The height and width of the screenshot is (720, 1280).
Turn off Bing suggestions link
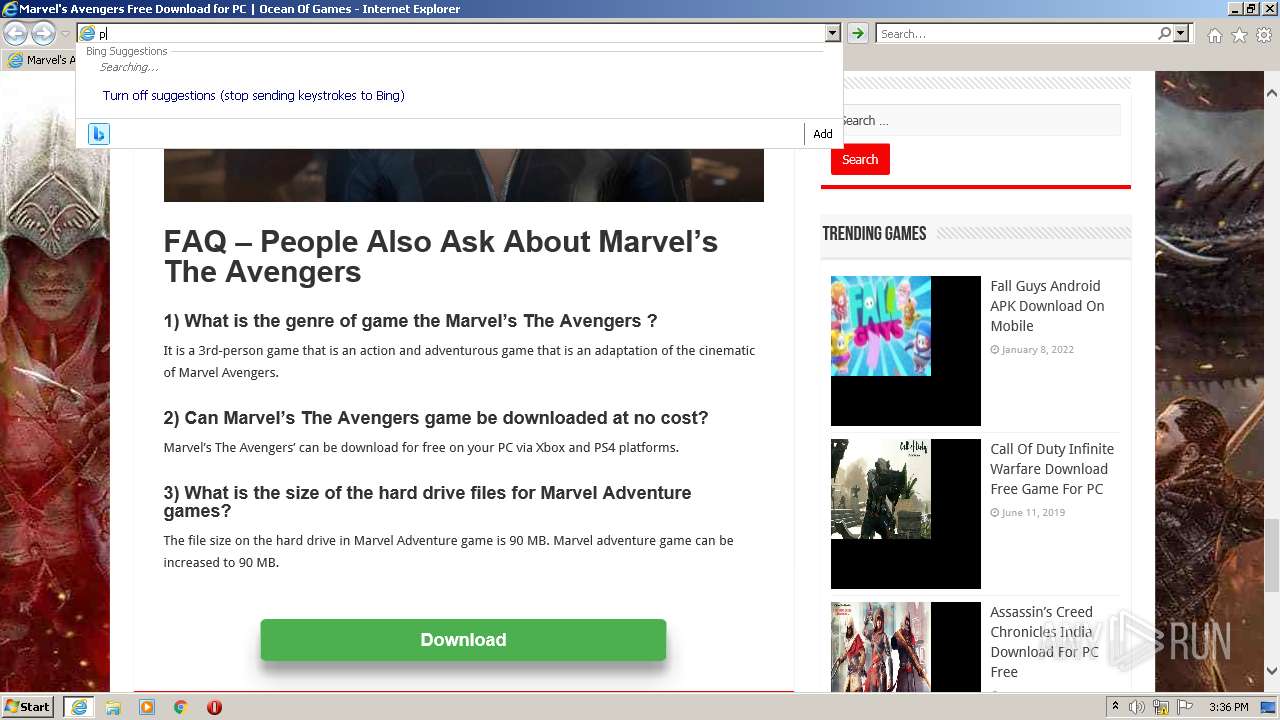253,96
